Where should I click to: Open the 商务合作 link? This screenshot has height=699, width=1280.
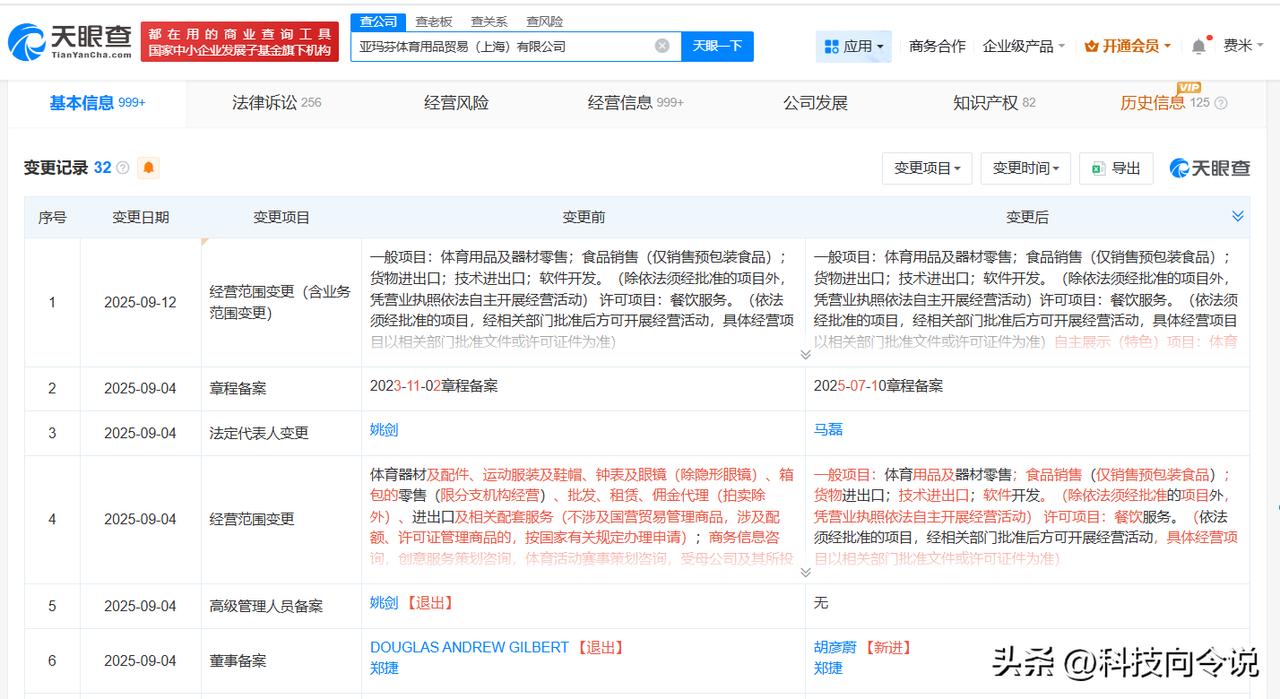coord(937,46)
